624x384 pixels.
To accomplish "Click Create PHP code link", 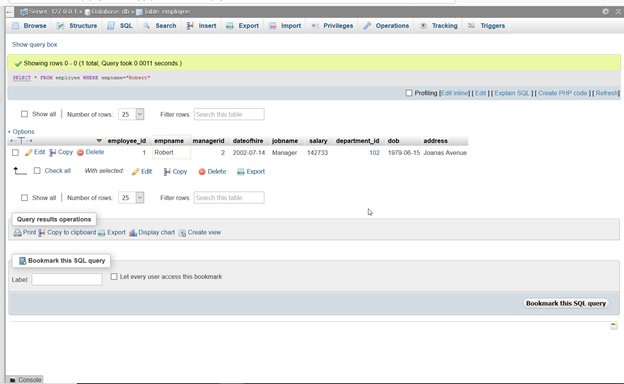I will click(x=563, y=93).
